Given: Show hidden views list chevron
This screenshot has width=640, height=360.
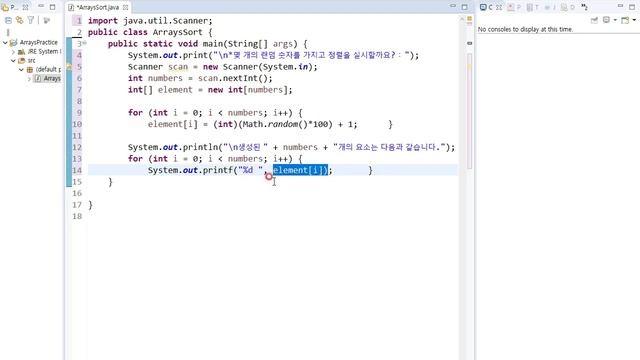Looking at the screenshot, I should (584, 7).
